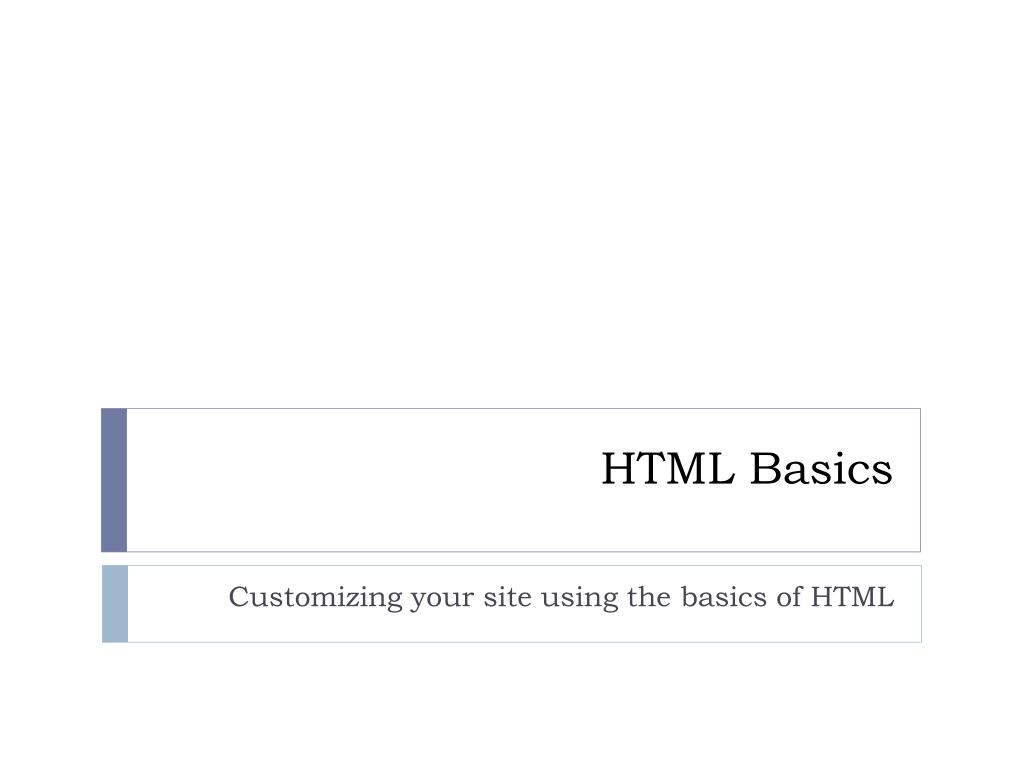Click the word "of" in the subtitle
The image size is (1024, 768).
coord(788,596)
